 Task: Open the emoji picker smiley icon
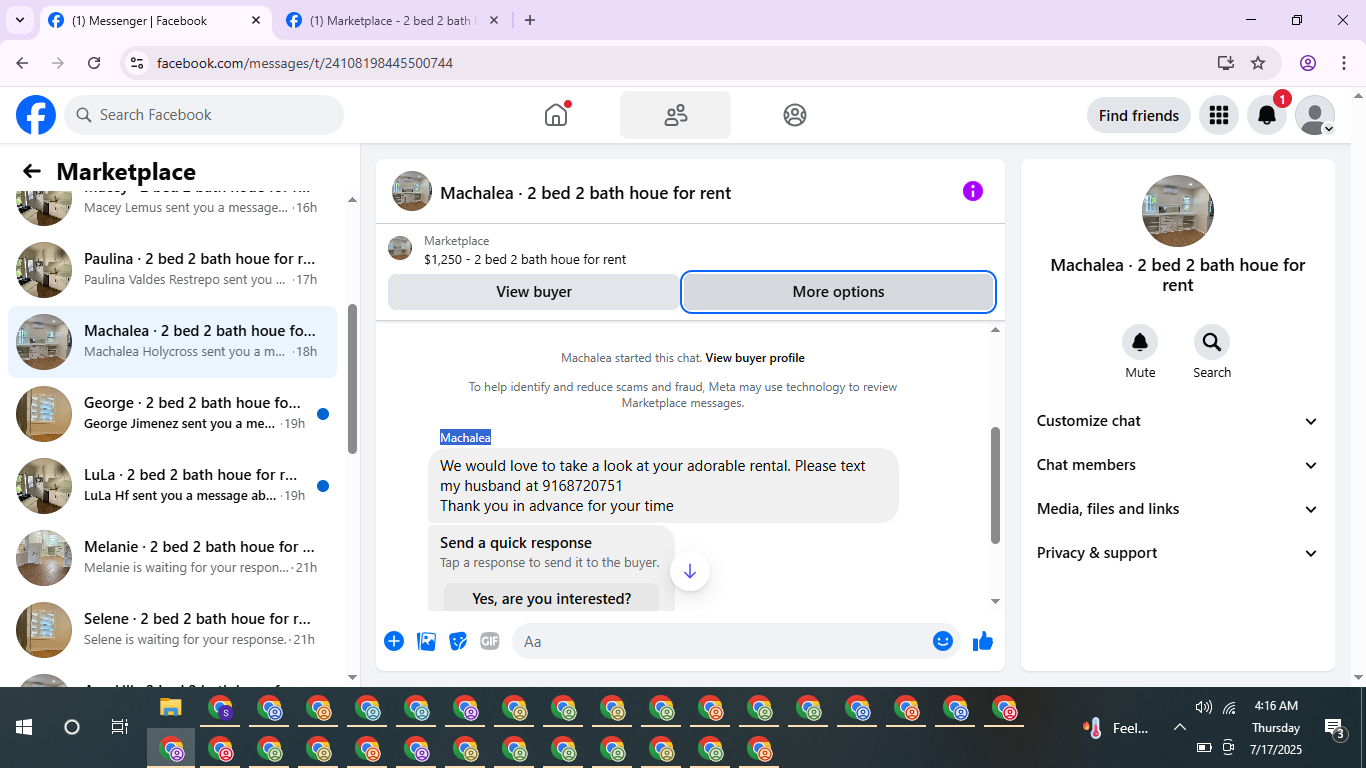[943, 641]
